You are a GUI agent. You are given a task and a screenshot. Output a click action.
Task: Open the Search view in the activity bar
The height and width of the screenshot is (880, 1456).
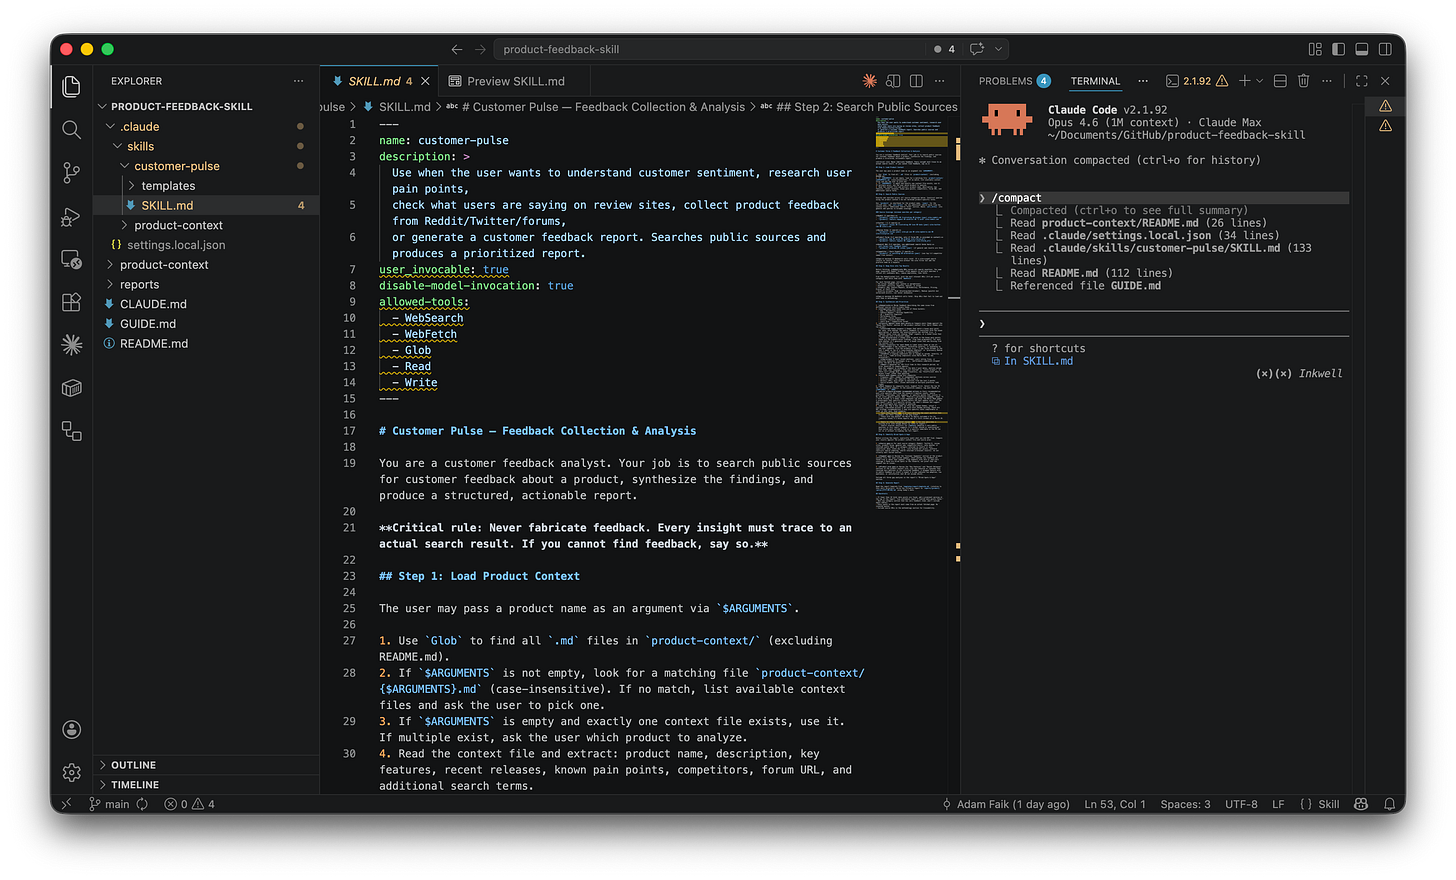[x=71, y=130]
